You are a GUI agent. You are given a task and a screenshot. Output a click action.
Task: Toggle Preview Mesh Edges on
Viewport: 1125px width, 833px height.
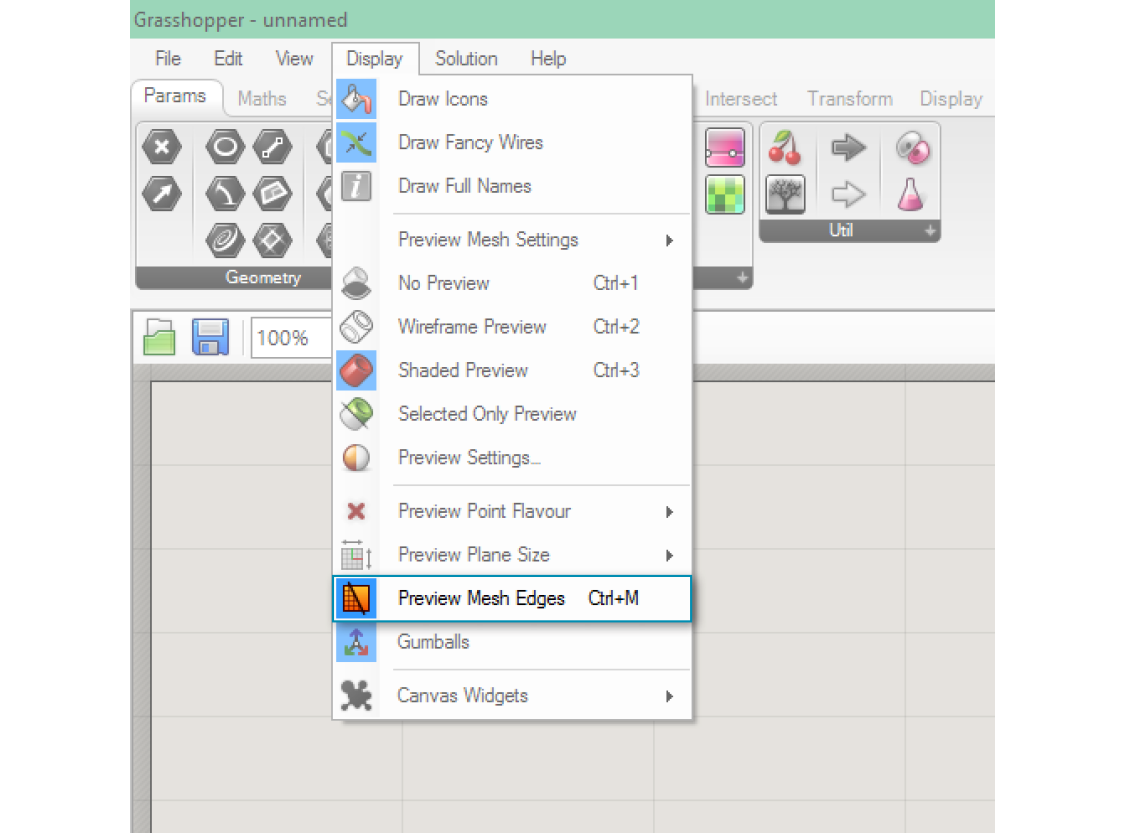coord(481,599)
